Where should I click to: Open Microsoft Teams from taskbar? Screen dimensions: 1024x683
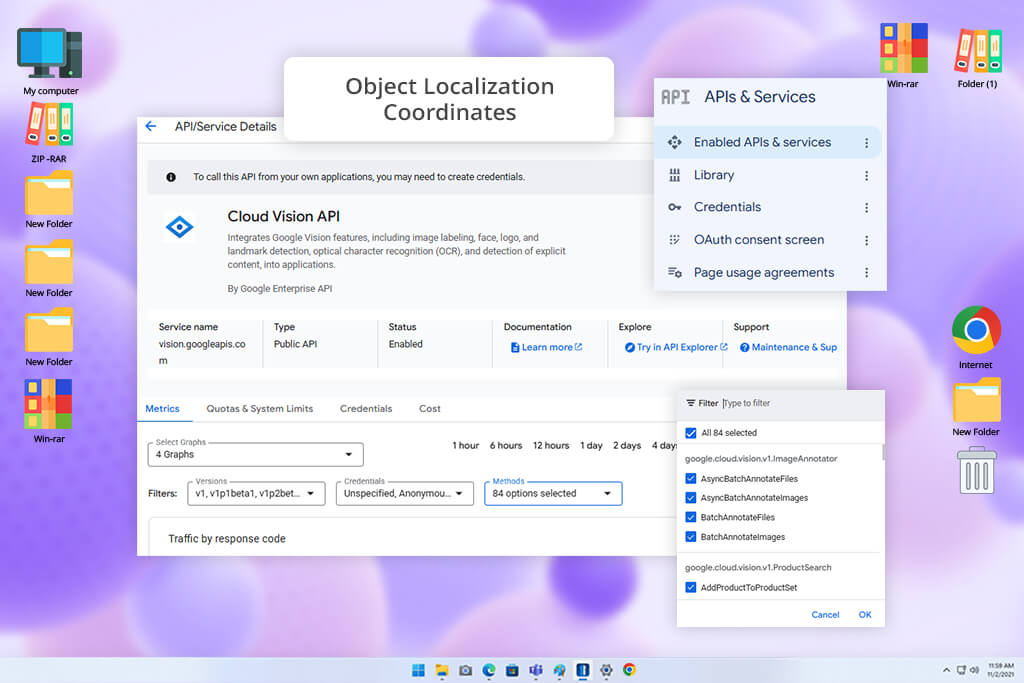click(x=536, y=670)
